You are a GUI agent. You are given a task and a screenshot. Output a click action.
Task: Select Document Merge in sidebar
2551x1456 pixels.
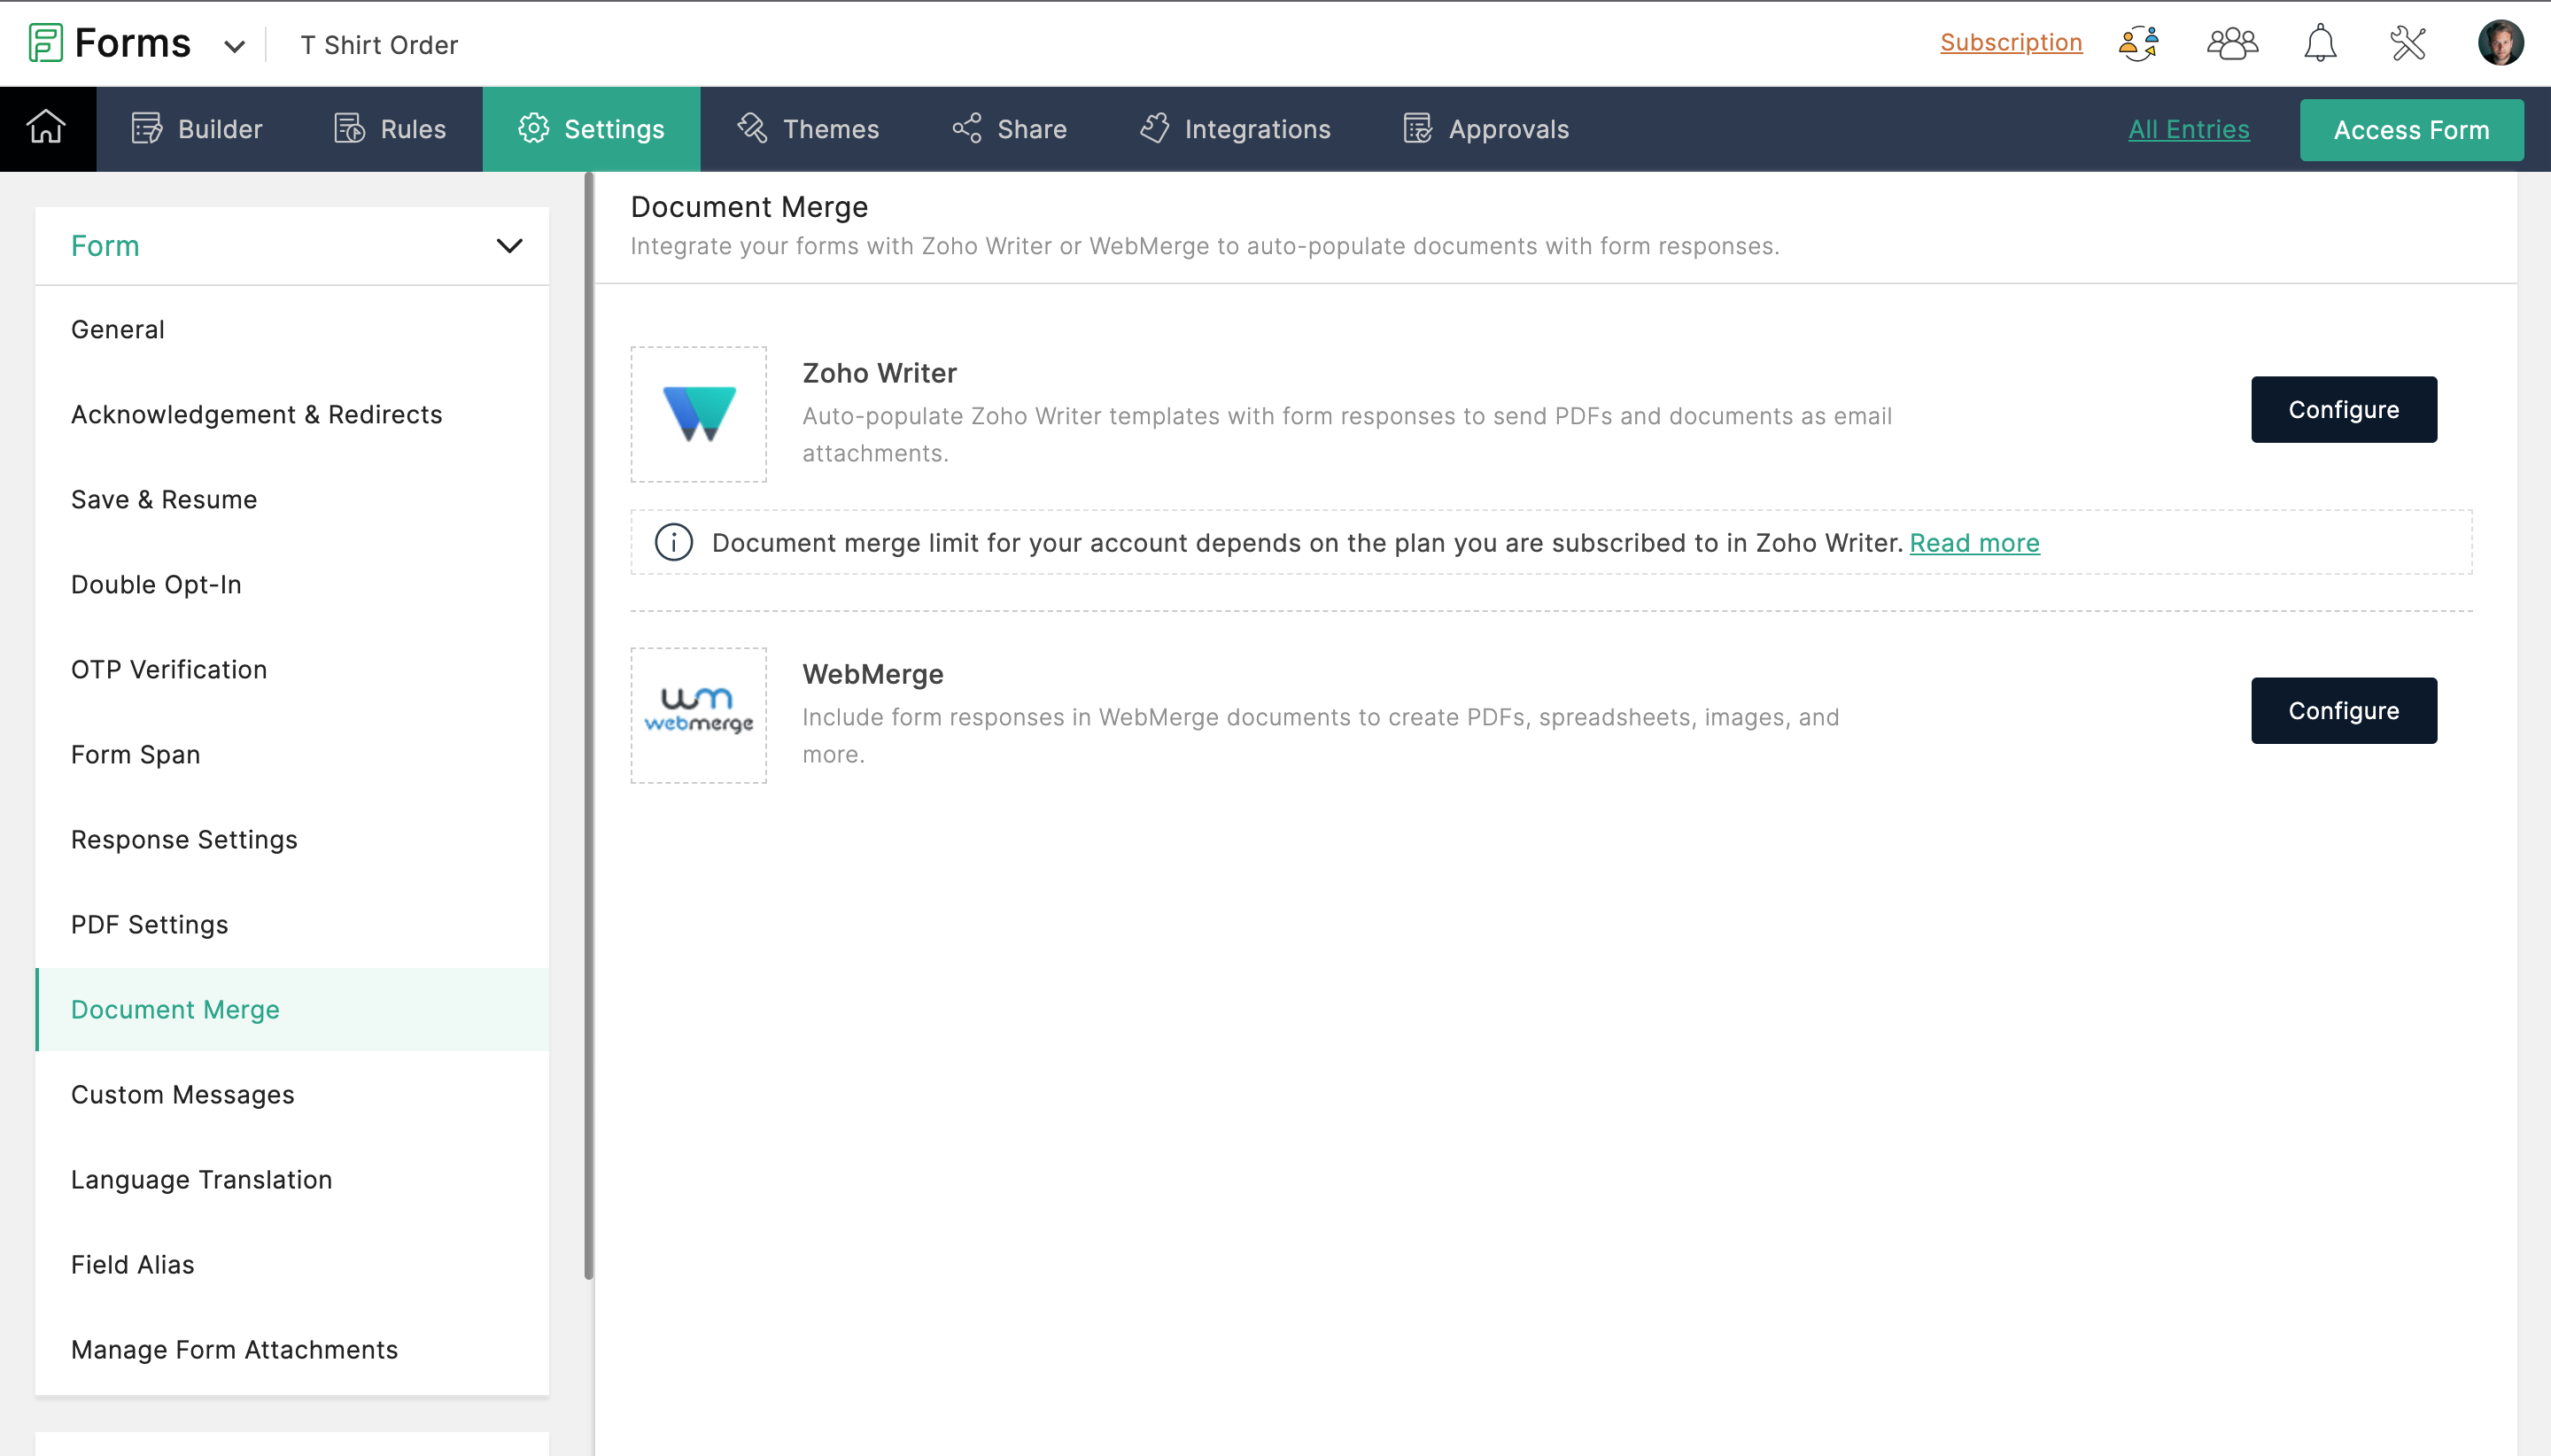(x=292, y=1009)
